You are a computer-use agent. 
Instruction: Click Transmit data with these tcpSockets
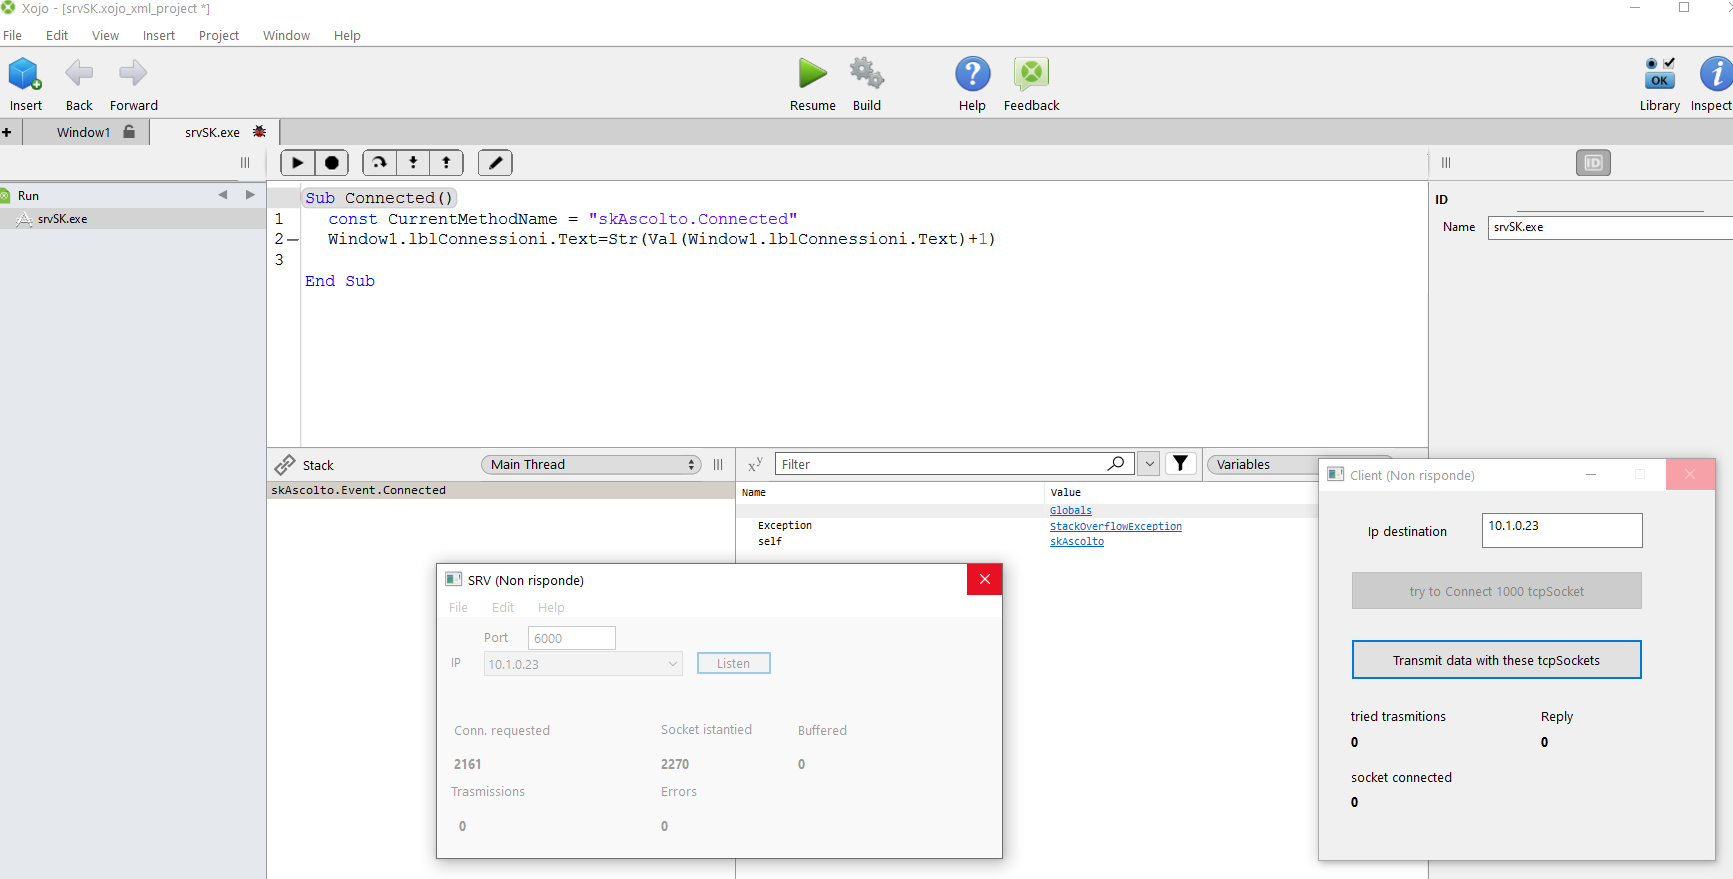1497,660
